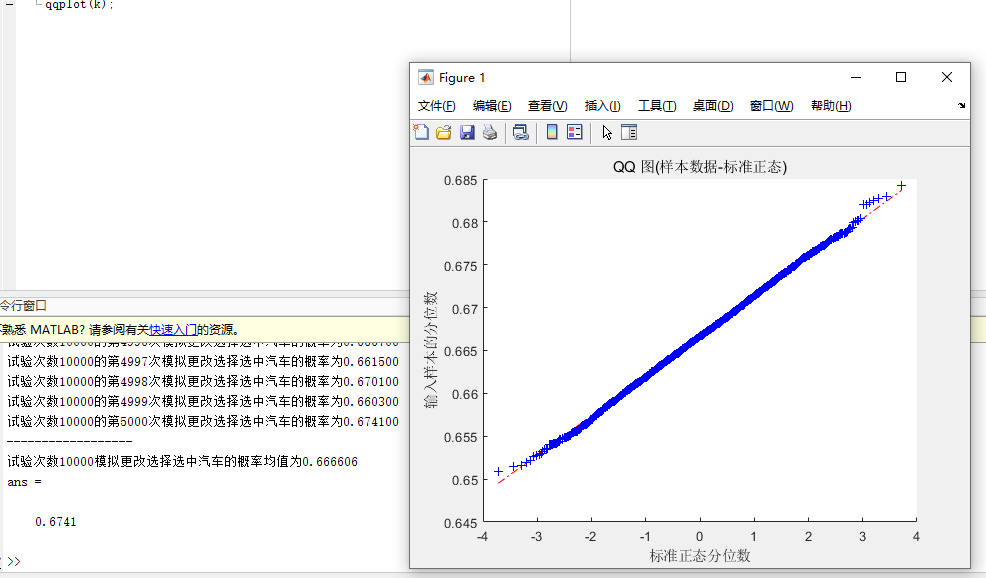The height and width of the screenshot is (578, 986).
Task: Click the New Figure toolbar icon
Action: click(x=421, y=132)
